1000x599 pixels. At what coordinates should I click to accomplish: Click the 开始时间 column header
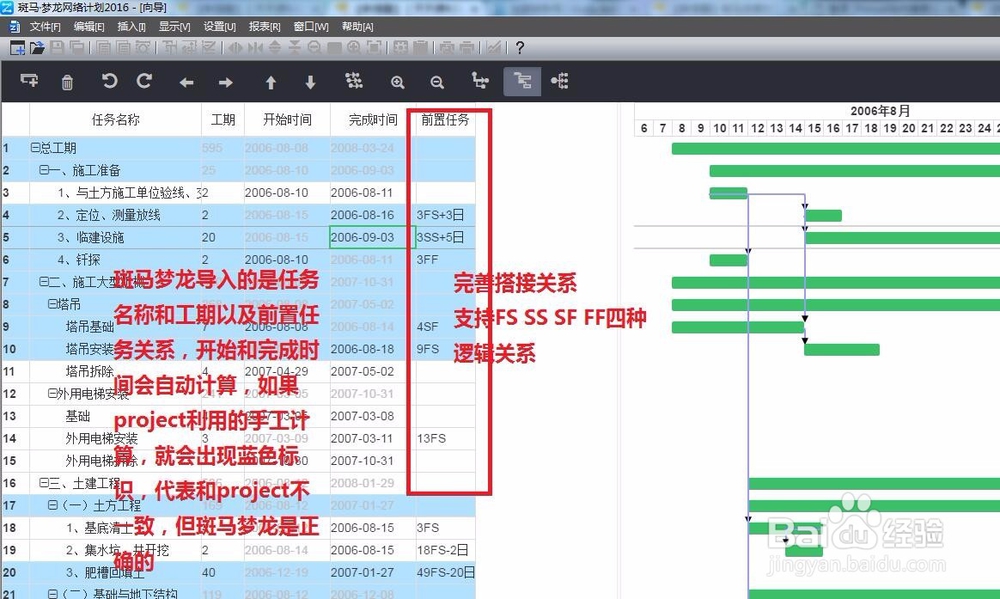coord(288,120)
